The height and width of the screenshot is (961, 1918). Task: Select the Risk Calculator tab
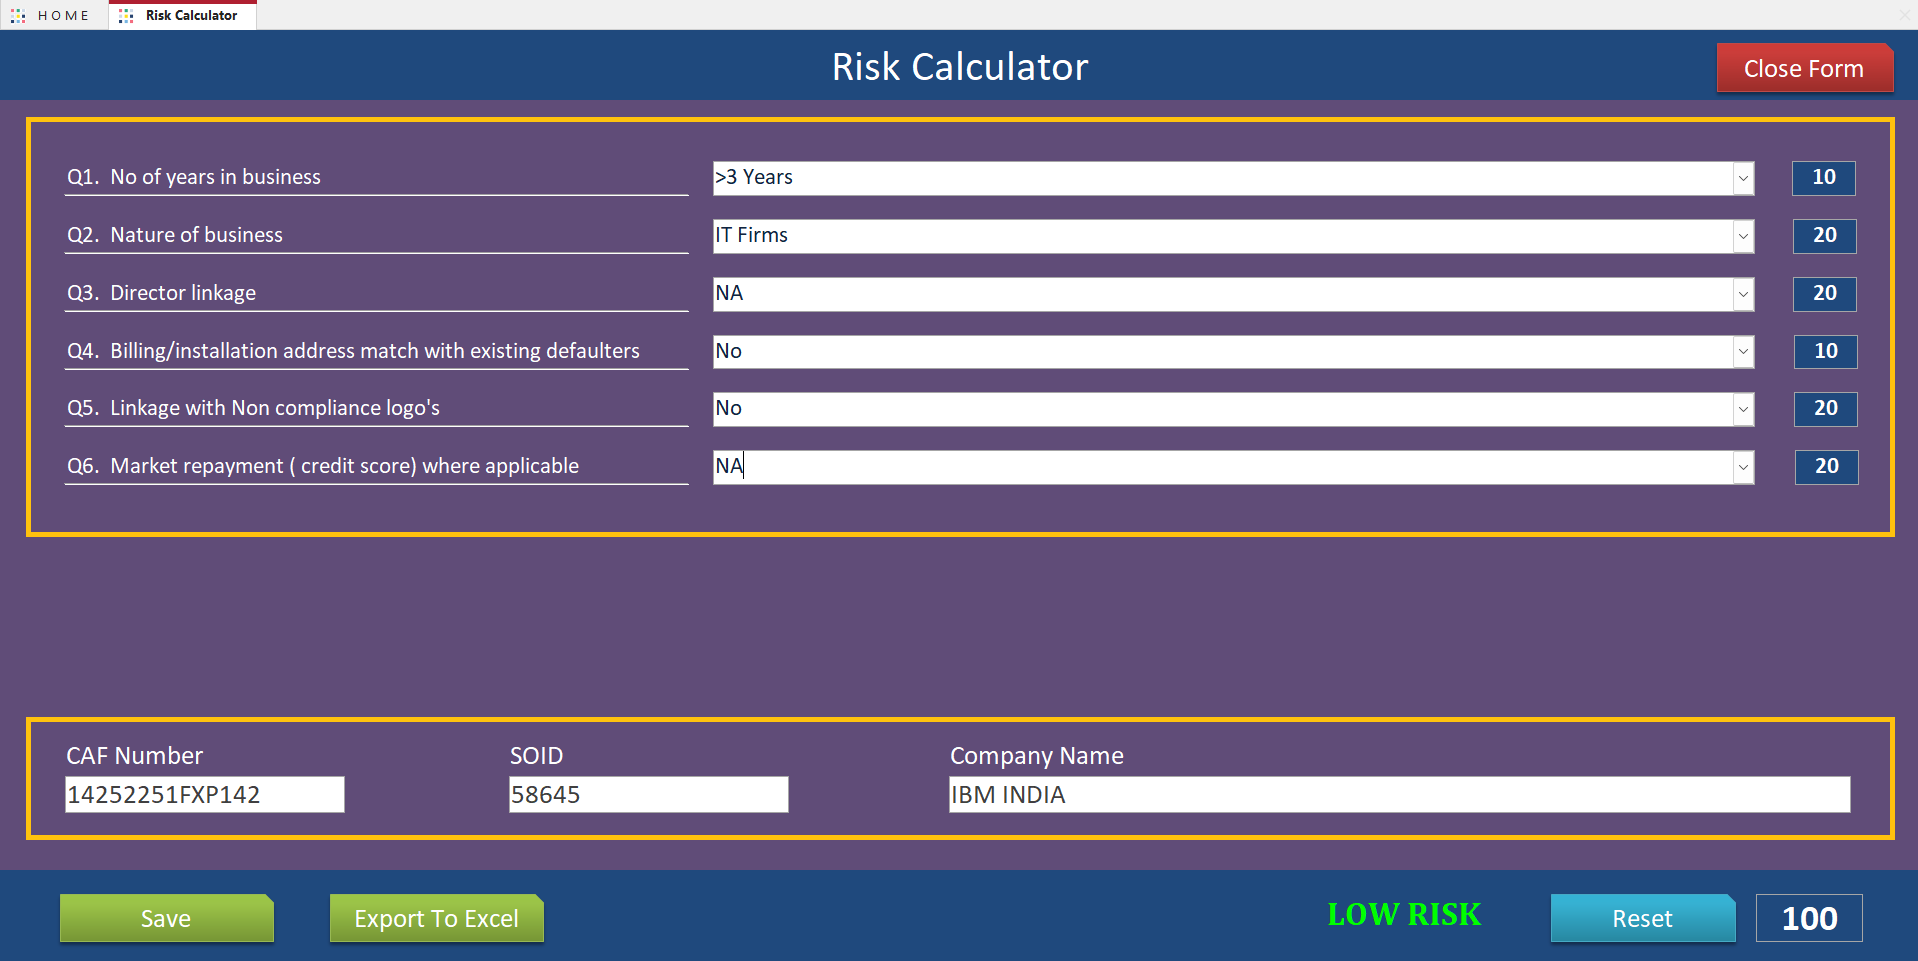pos(190,15)
